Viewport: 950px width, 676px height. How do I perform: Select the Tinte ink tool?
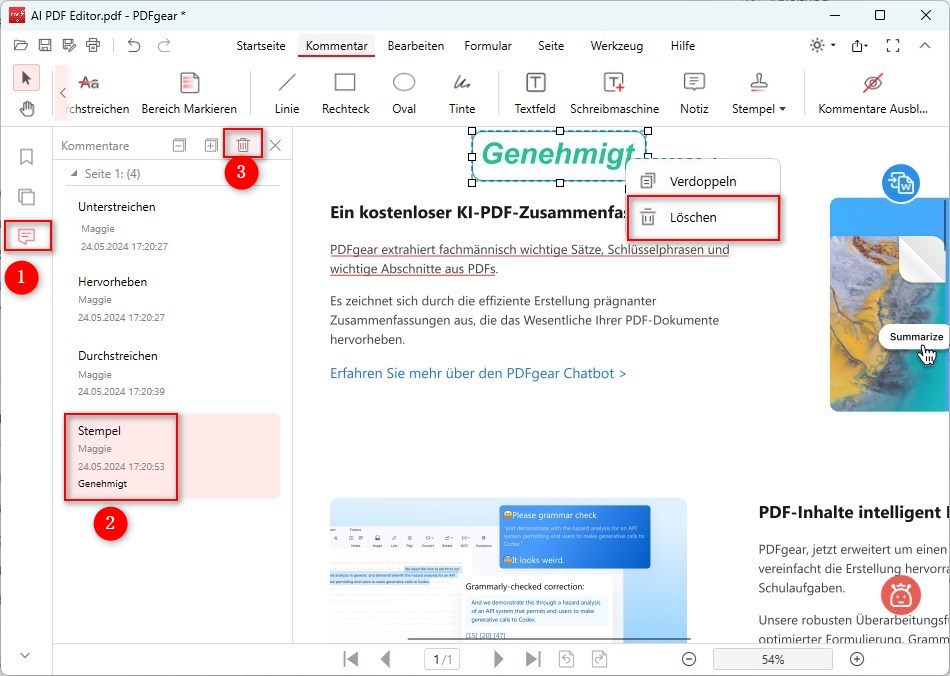(462, 93)
